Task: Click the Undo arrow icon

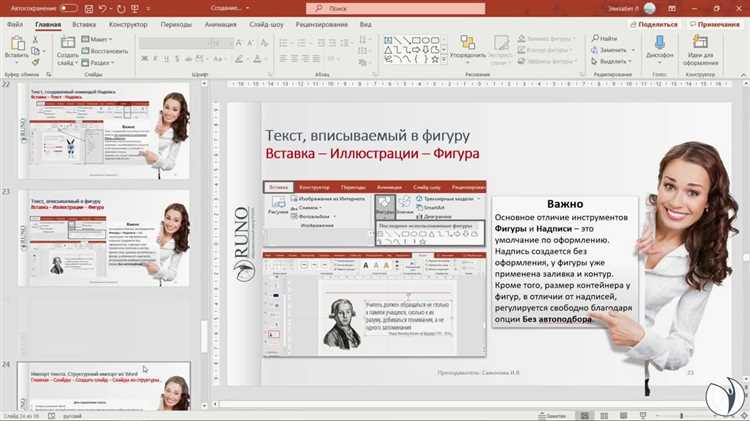Action: point(102,9)
